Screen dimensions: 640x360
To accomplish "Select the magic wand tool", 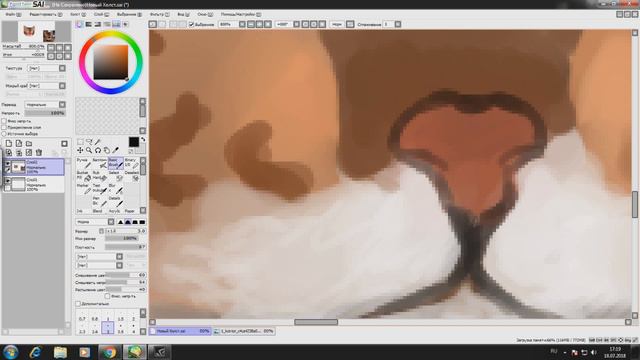I will 98,142.
